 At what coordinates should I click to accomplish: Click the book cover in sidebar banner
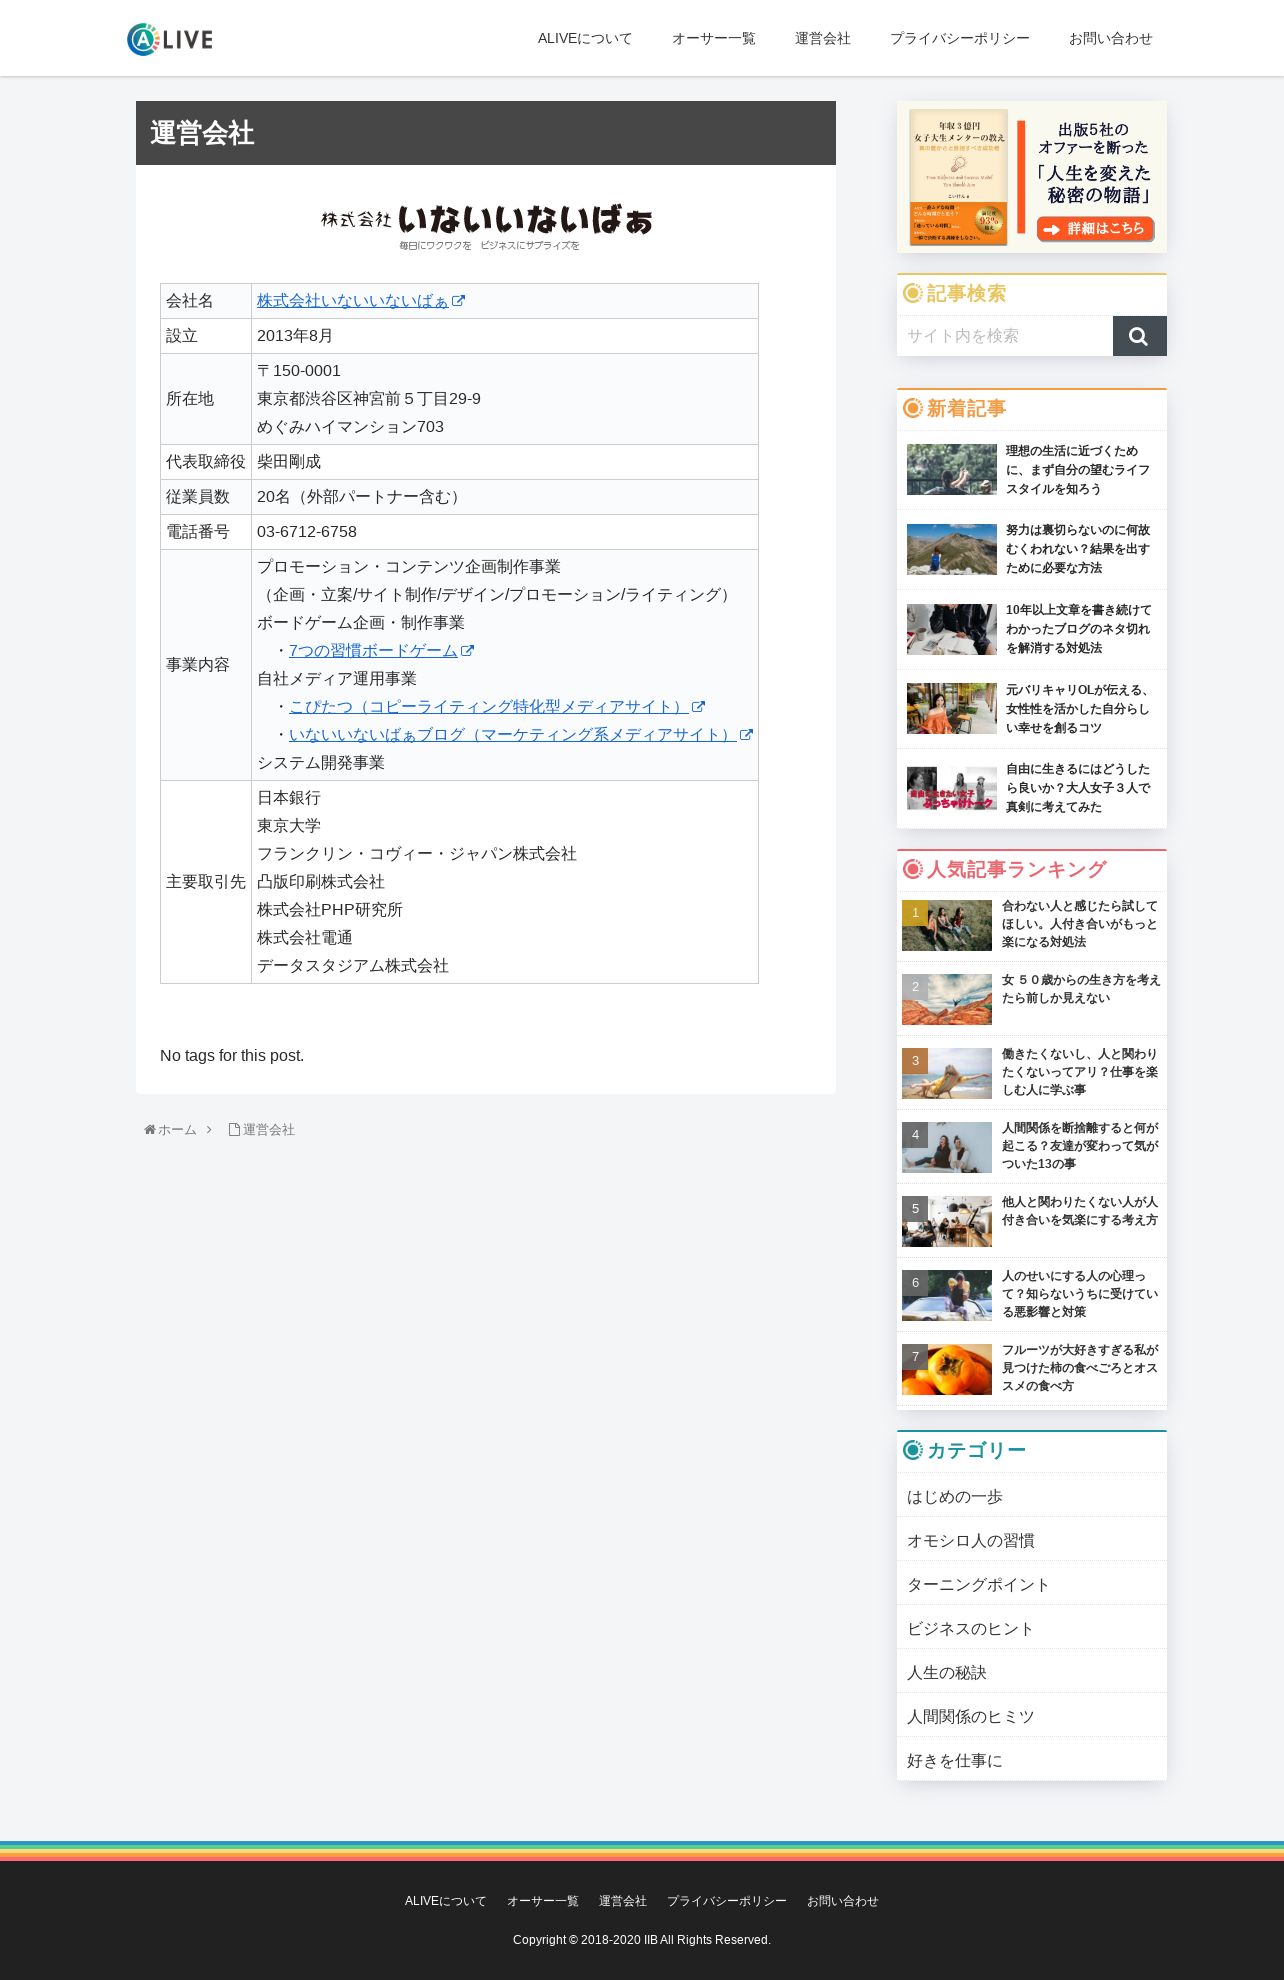958,177
